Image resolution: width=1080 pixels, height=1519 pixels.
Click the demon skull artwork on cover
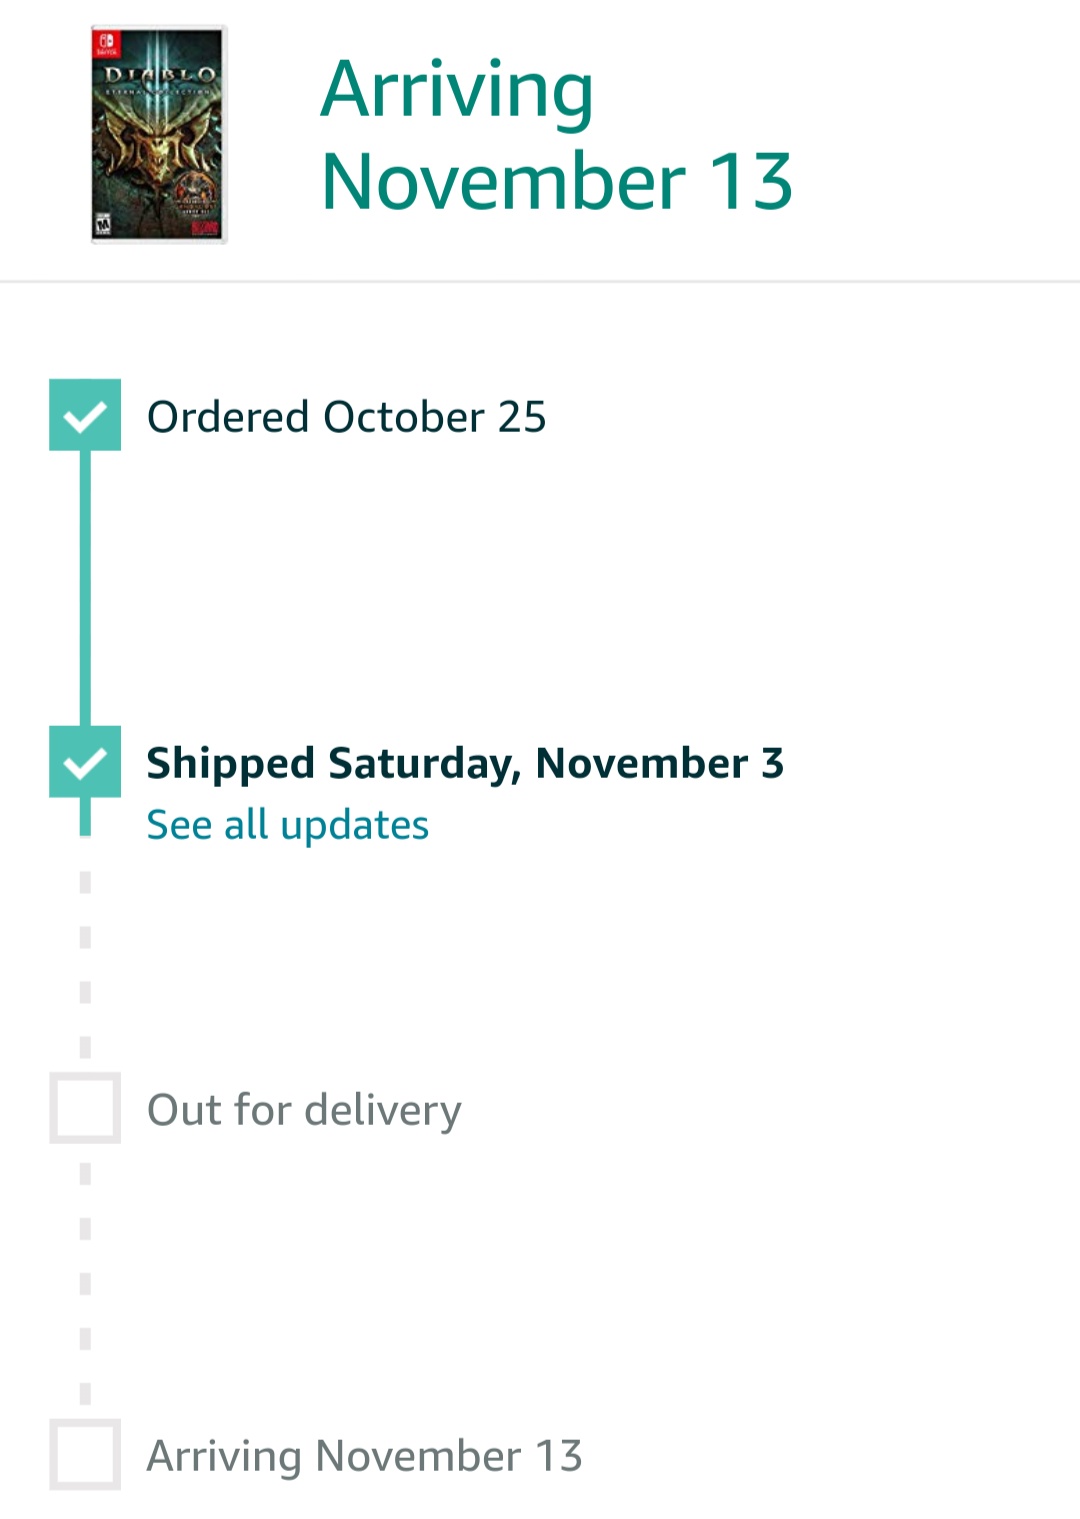(x=156, y=150)
